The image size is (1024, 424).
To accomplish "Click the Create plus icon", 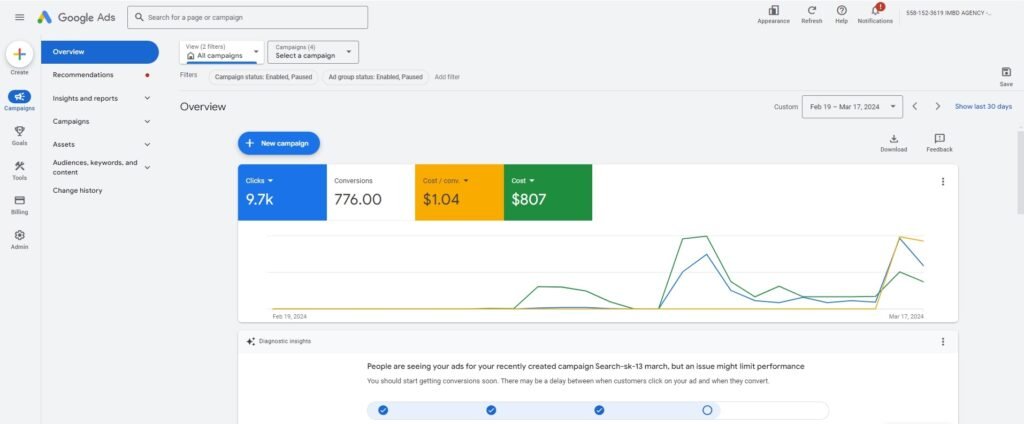I will (20, 54).
